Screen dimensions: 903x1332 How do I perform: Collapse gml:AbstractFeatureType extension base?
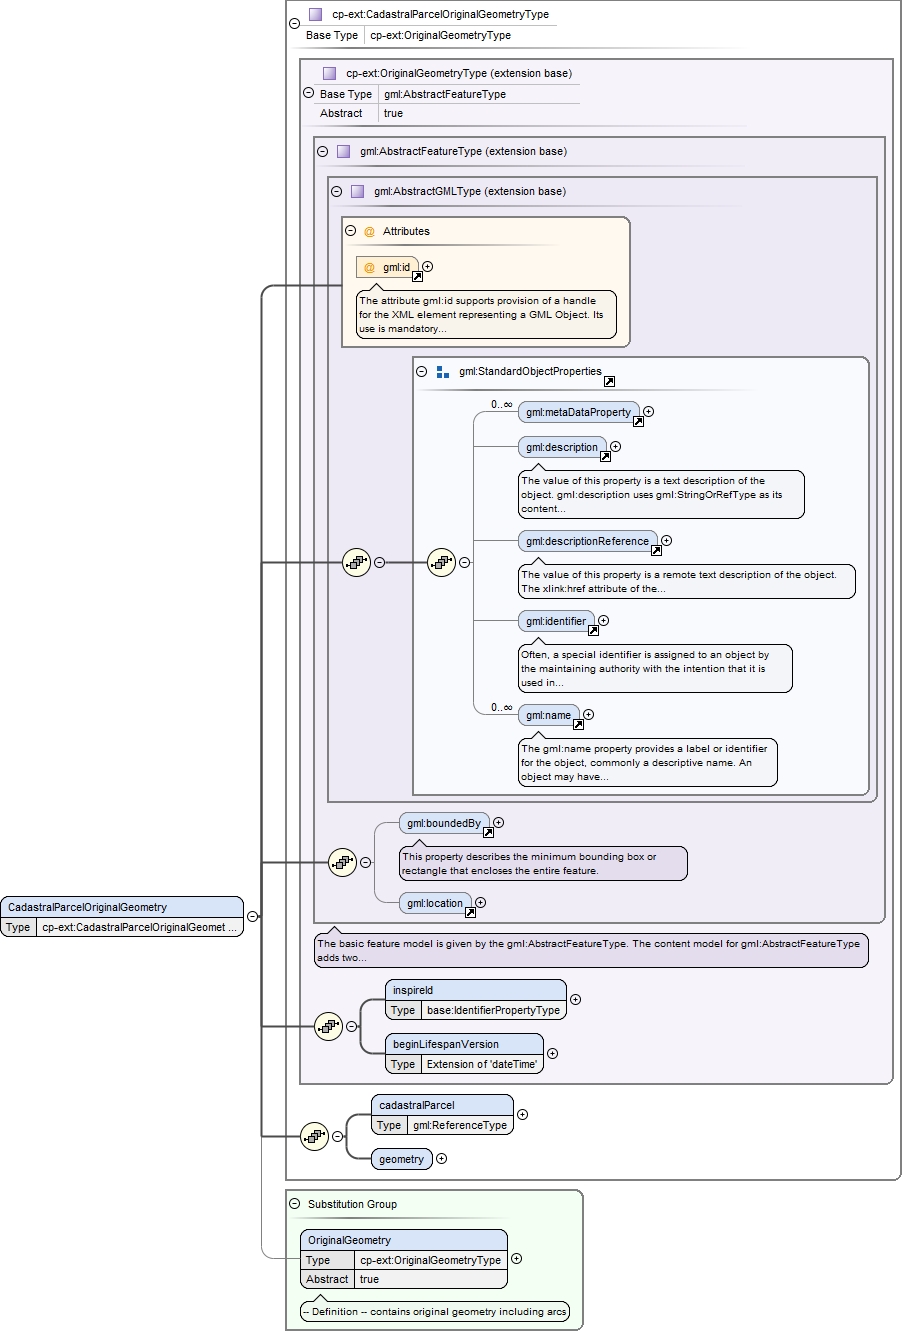click(x=322, y=152)
